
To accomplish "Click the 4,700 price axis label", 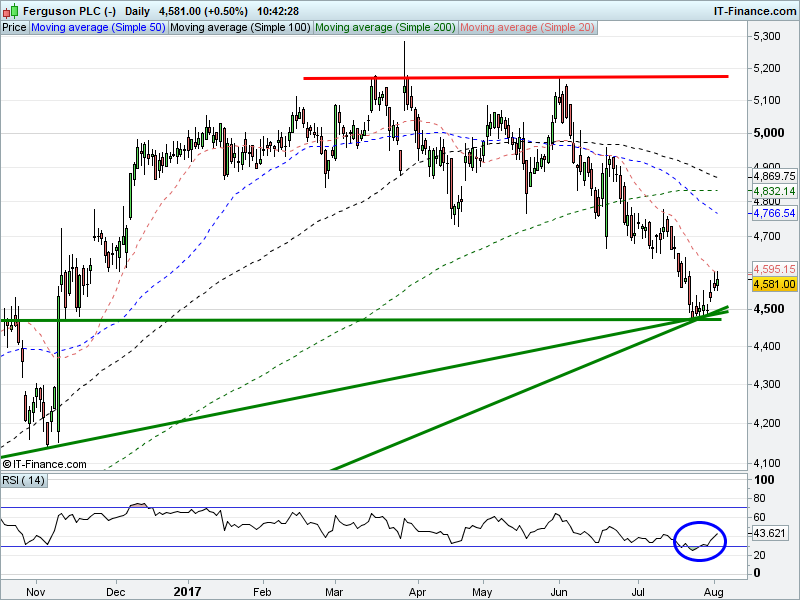I will click(x=767, y=236).
